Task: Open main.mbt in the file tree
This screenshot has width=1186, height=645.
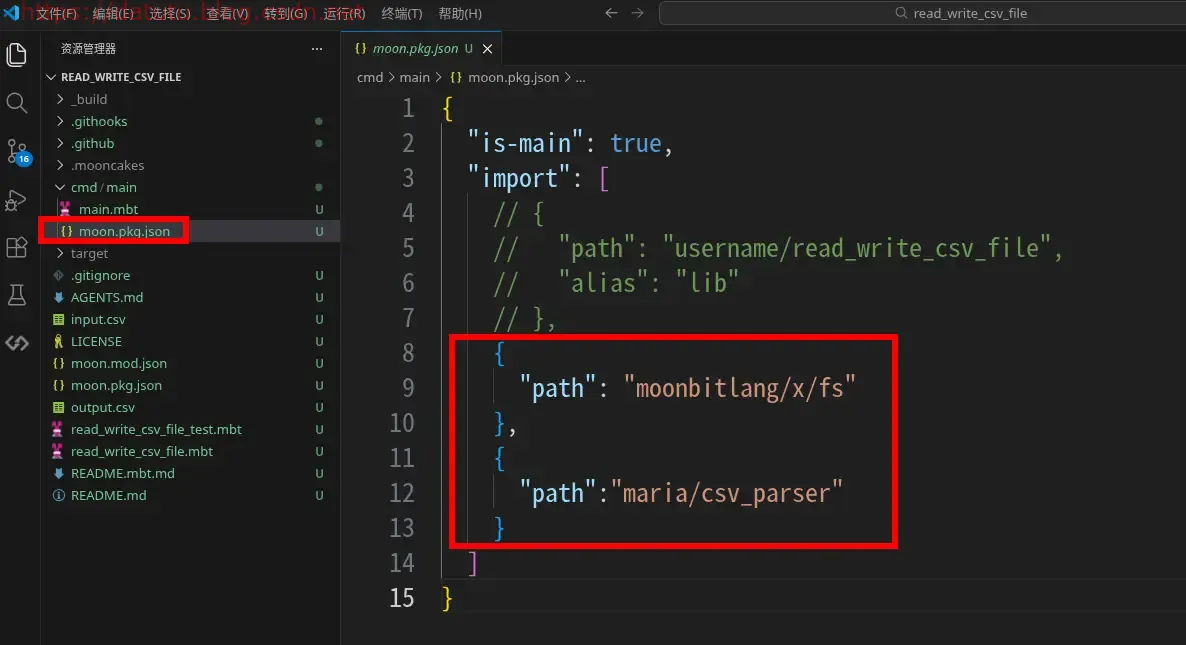Action: [x=108, y=209]
